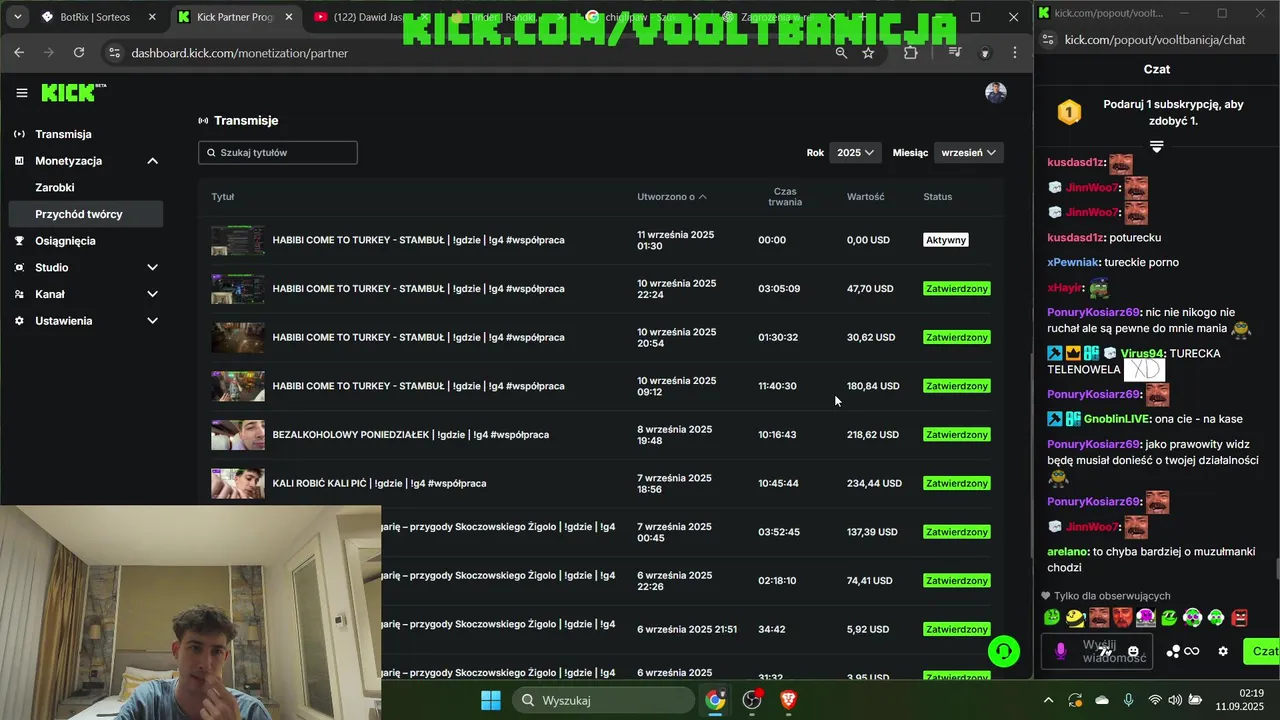Open the Wi-Fi network tray icon

coord(1155,700)
